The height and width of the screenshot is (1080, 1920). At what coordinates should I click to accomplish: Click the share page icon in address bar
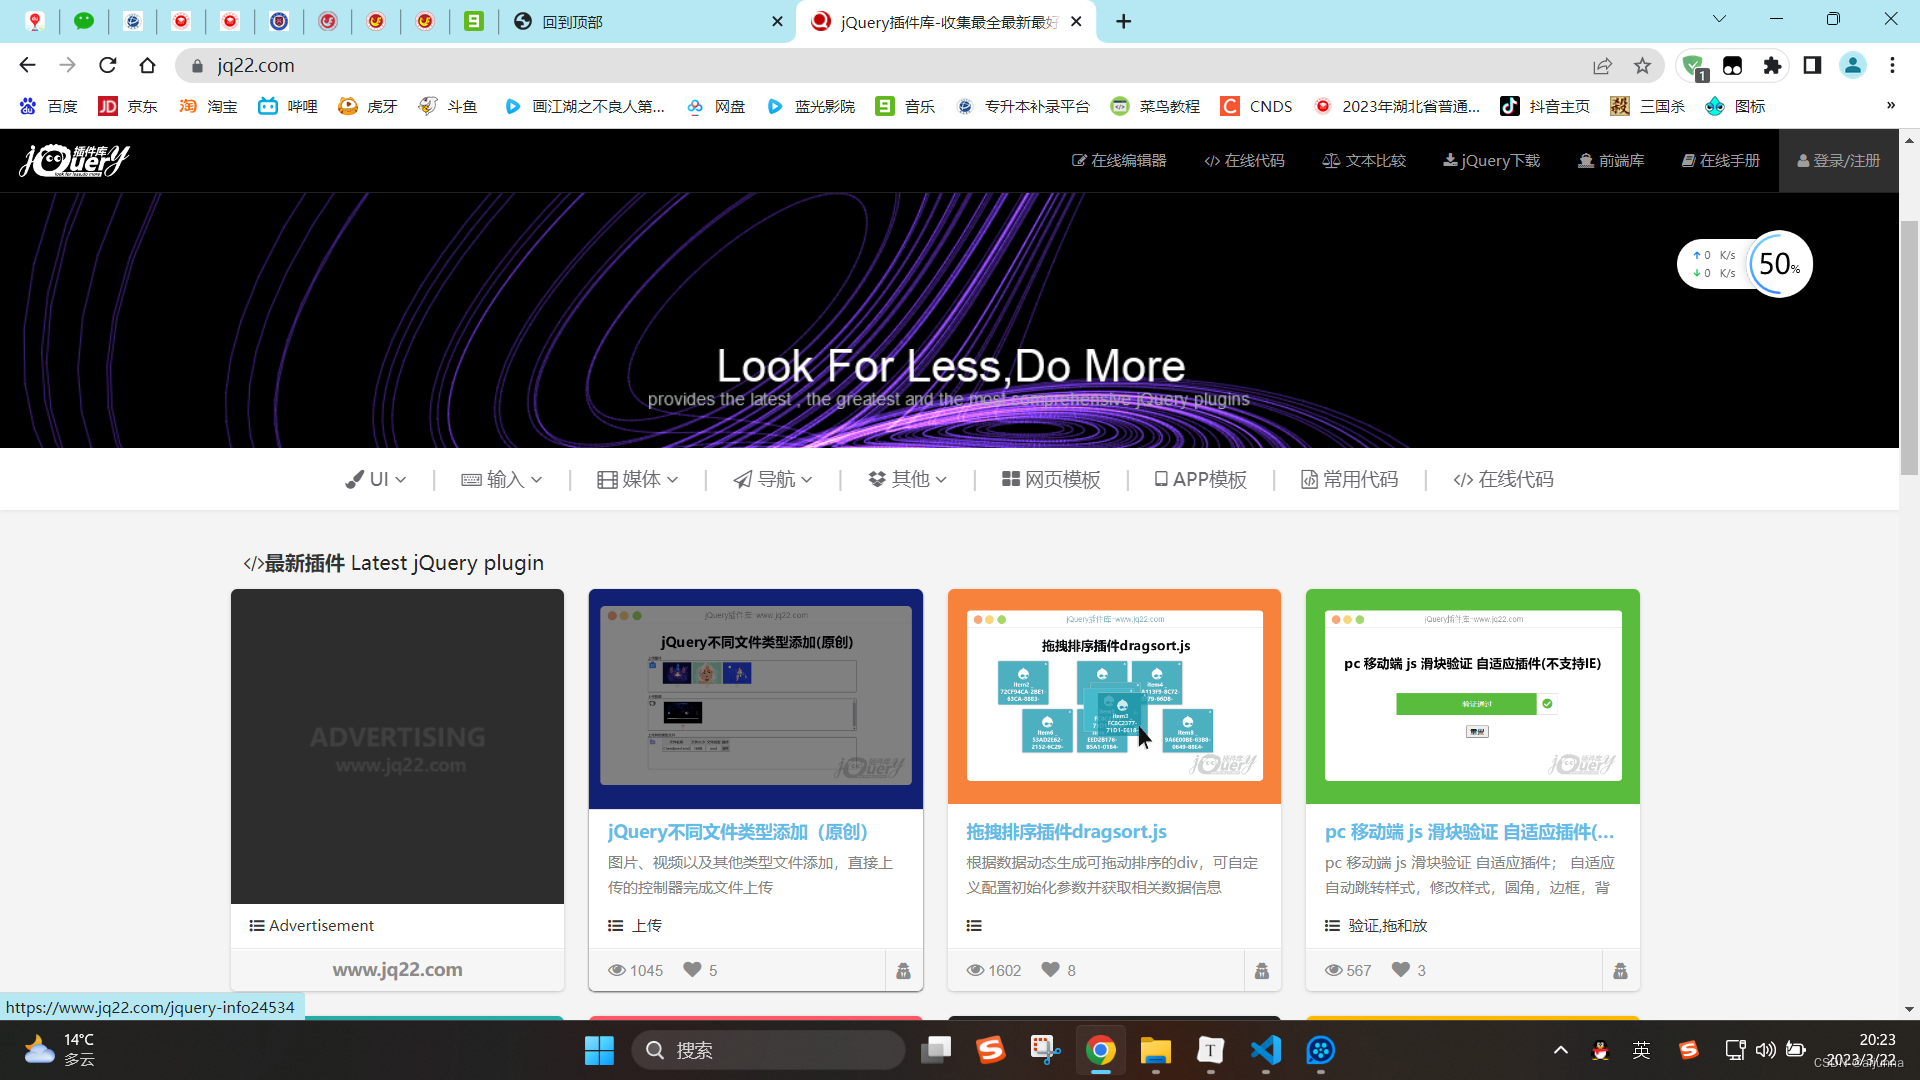(x=1602, y=66)
